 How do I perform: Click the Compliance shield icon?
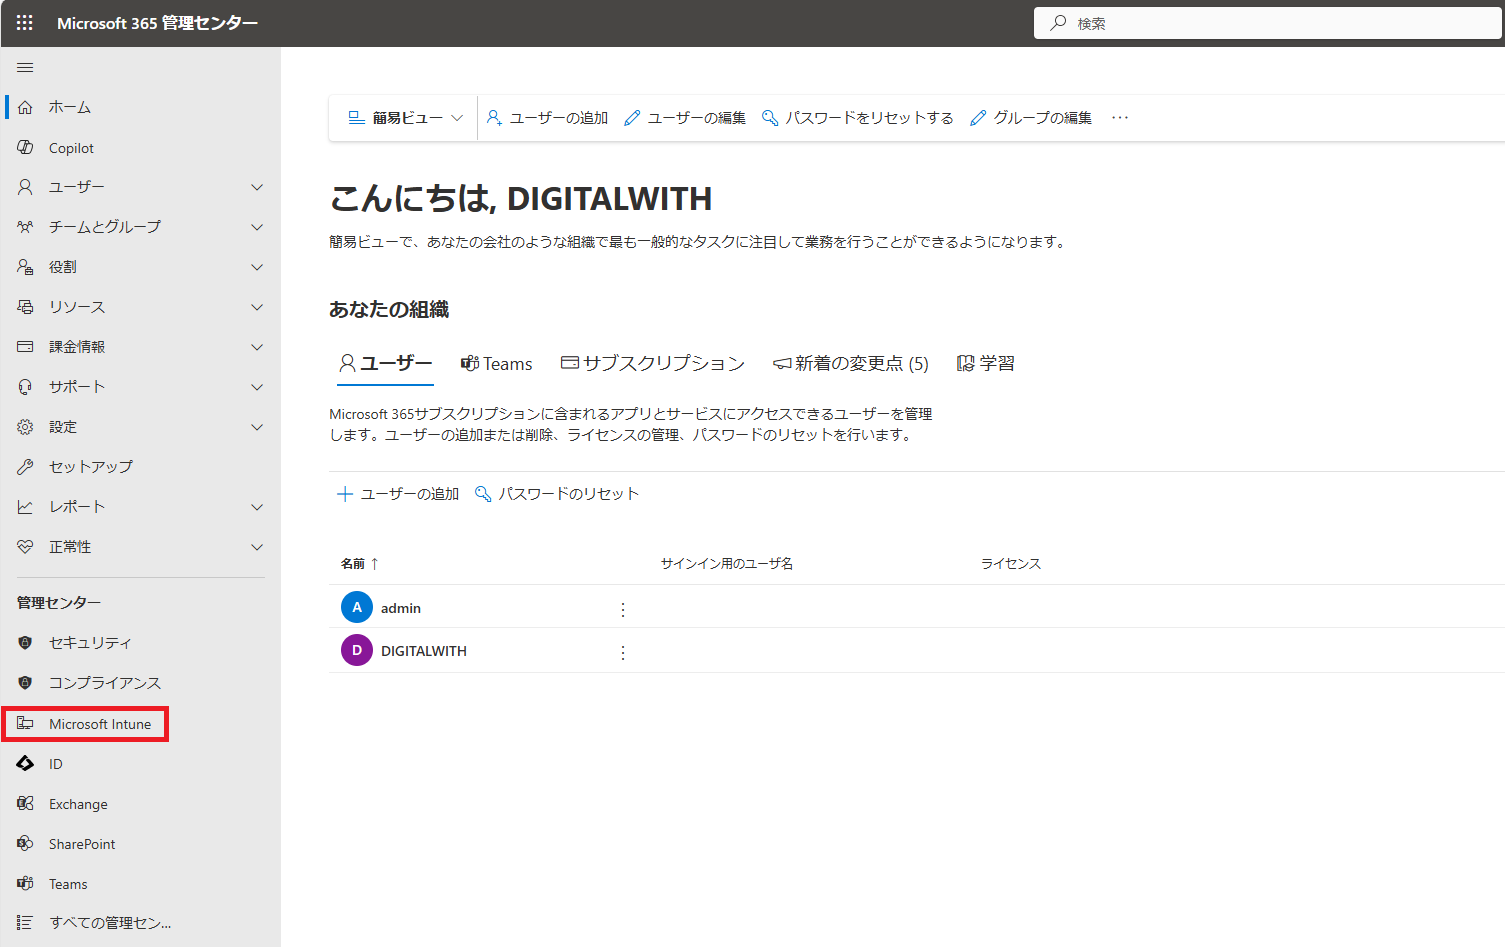[x=25, y=683]
